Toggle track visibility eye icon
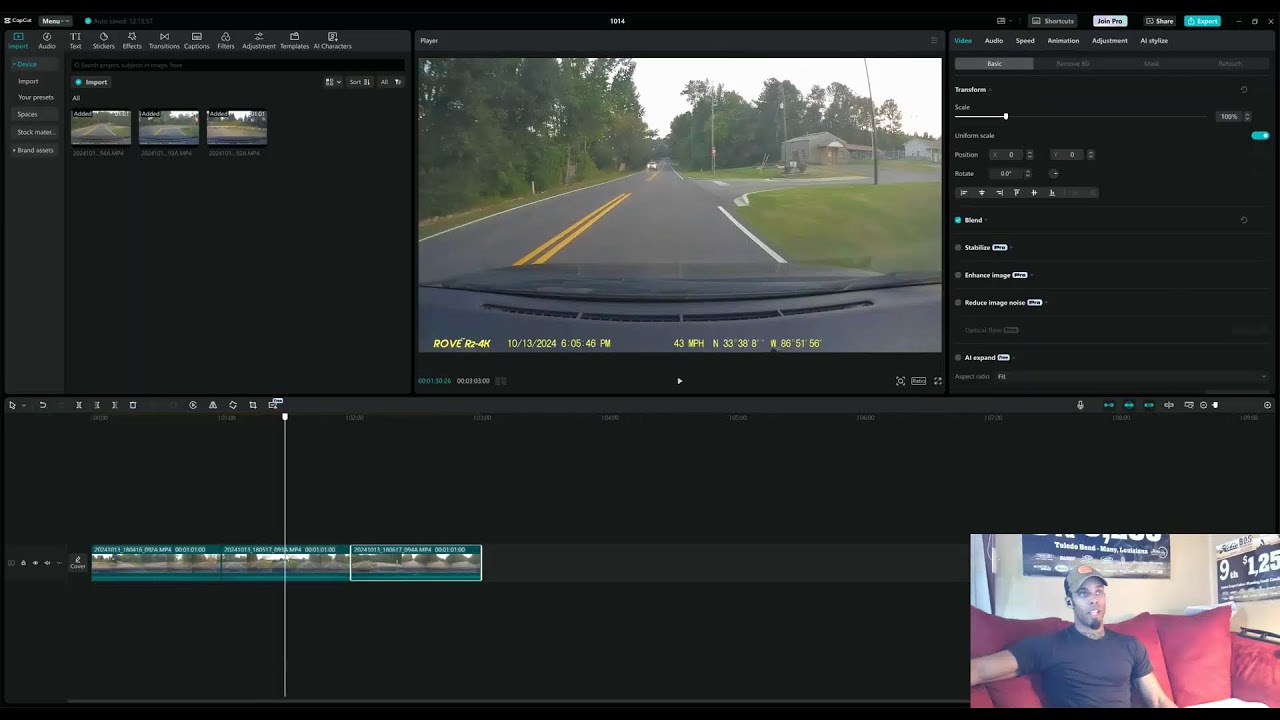The height and width of the screenshot is (720, 1280). 35,563
